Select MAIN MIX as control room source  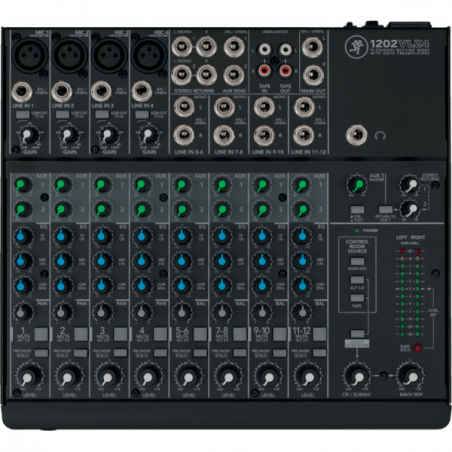357,261
